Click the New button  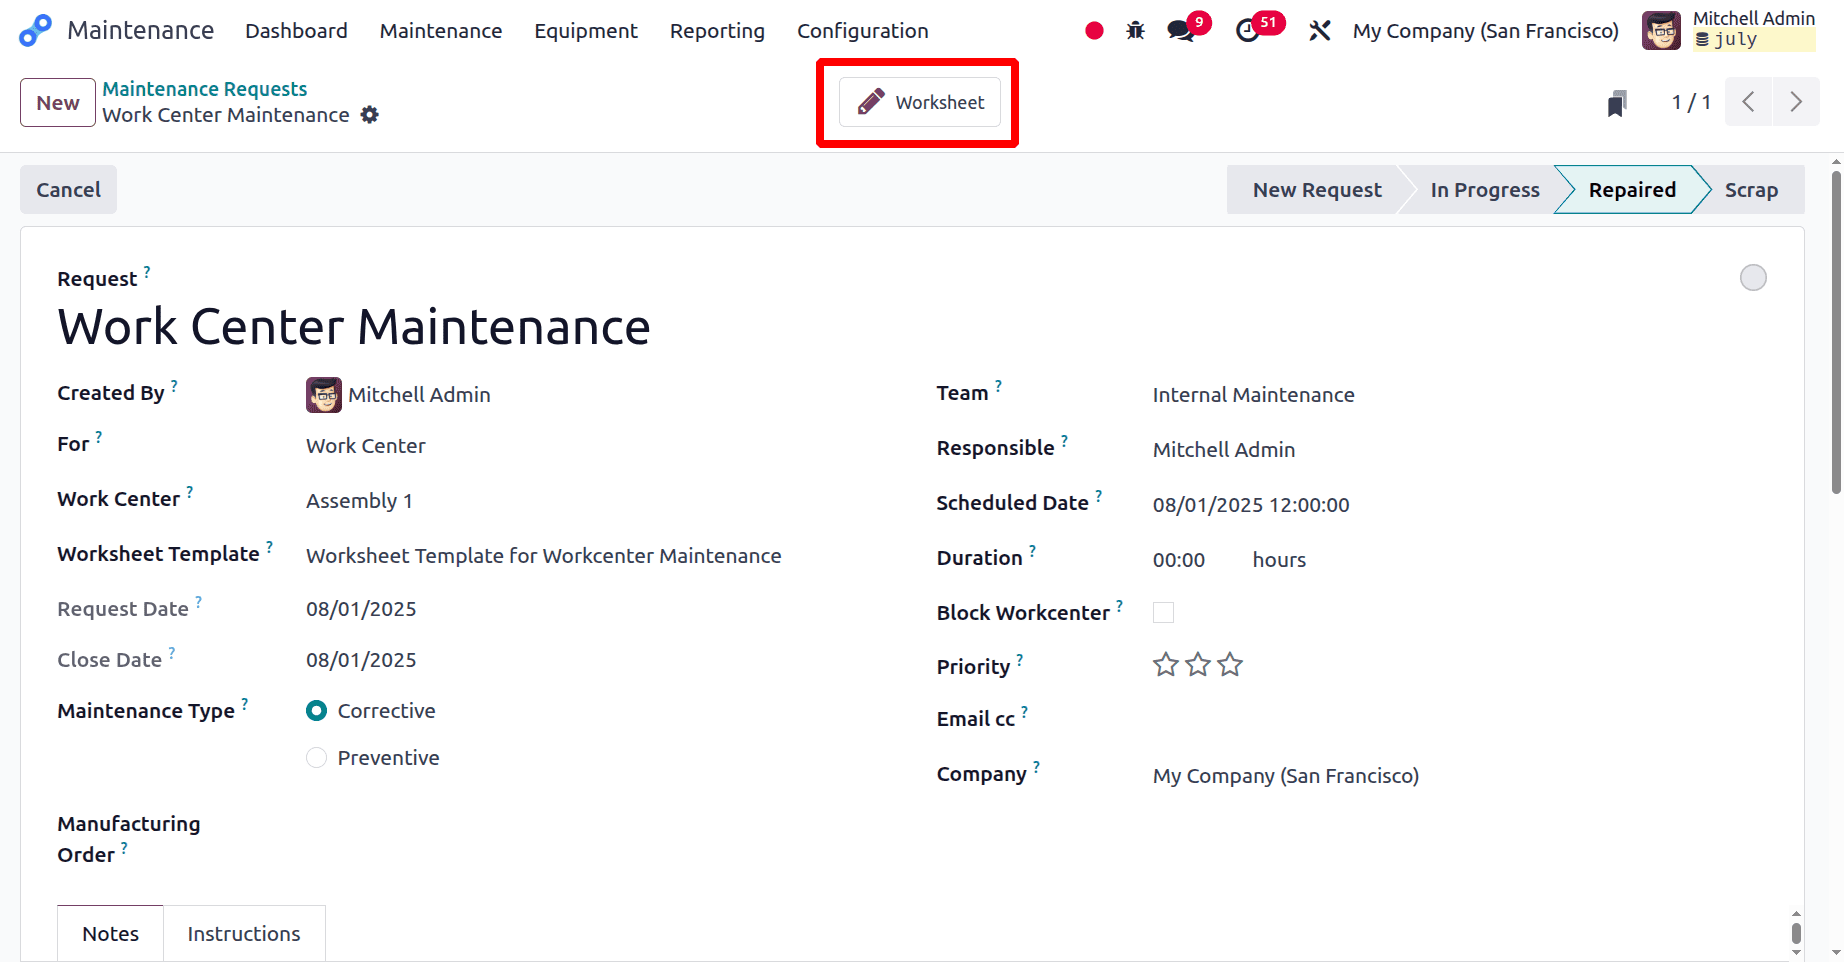[58, 103]
